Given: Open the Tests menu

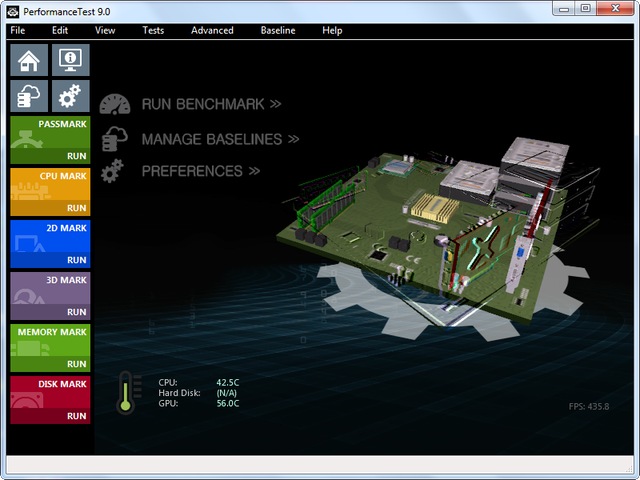Looking at the screenshot, I should 153,30.
